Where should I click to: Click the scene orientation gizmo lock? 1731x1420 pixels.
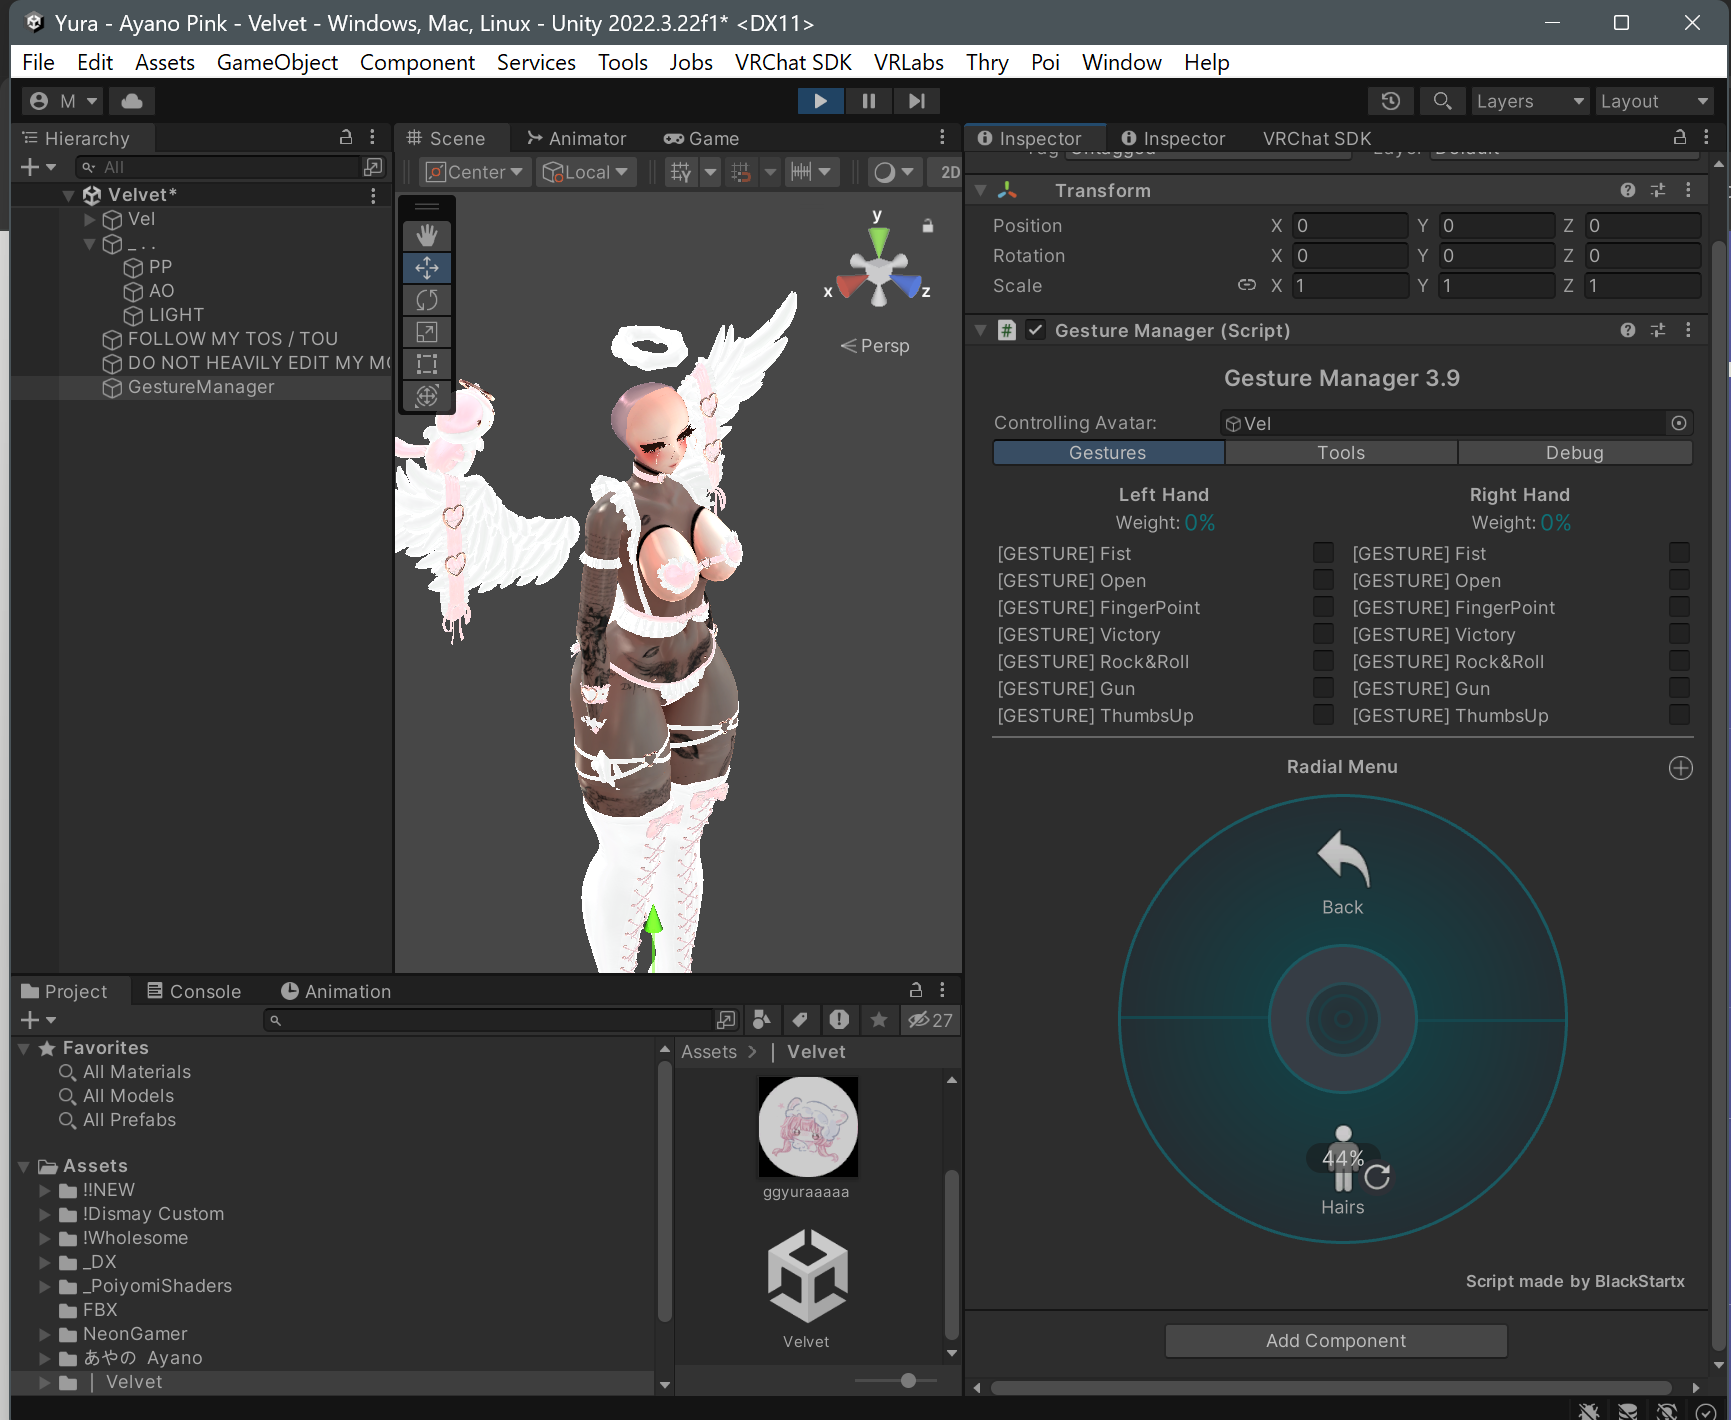pyautogui.click(x=928, y=226)
